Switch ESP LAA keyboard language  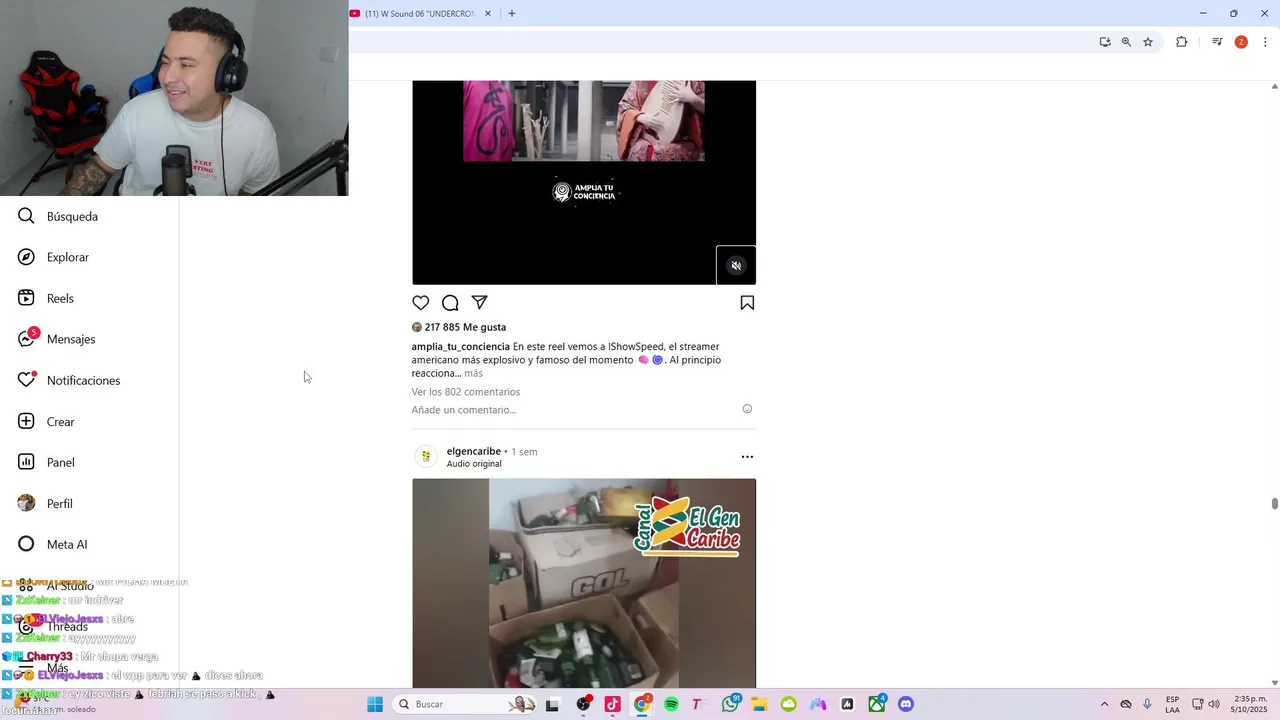tap(1172, 704)
